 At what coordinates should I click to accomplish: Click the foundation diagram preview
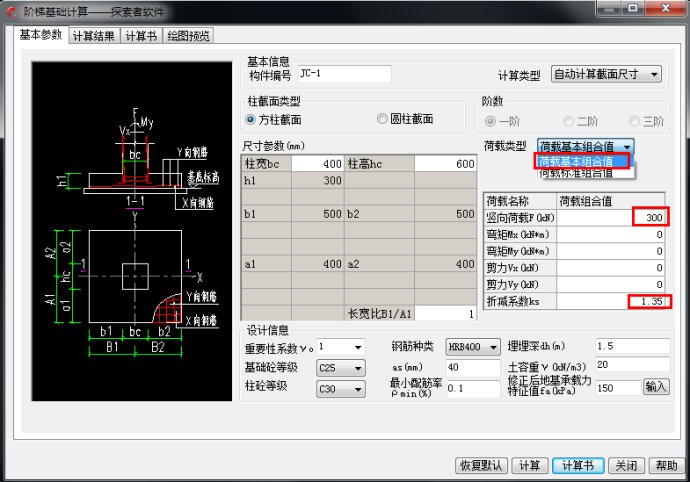pos(132,231)
